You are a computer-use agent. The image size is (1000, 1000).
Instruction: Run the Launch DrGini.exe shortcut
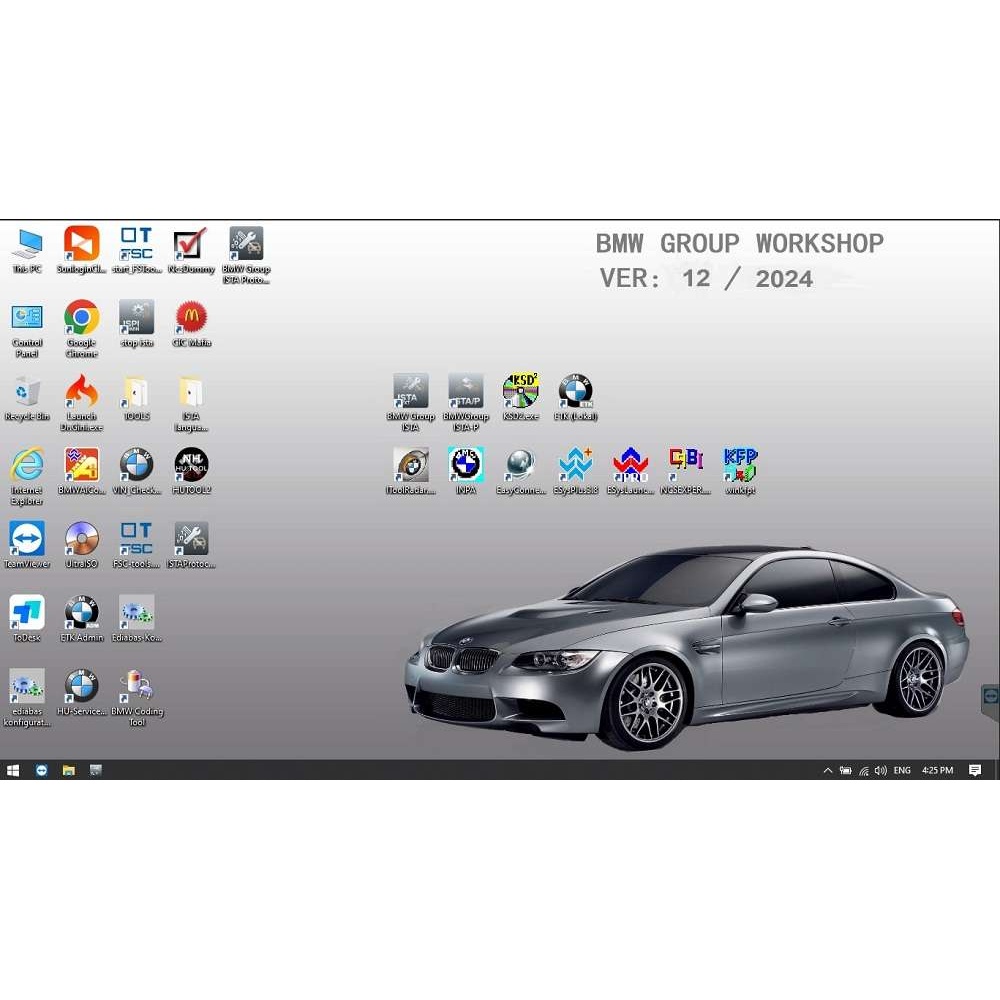[82, 403]
